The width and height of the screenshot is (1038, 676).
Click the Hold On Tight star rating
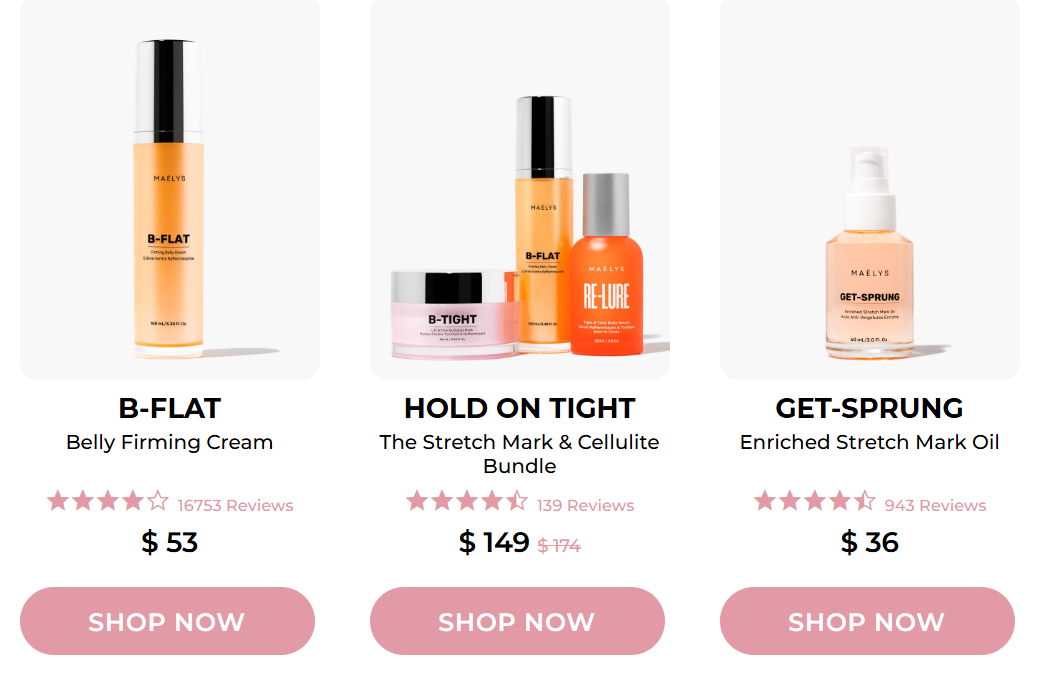coord(467,501)
